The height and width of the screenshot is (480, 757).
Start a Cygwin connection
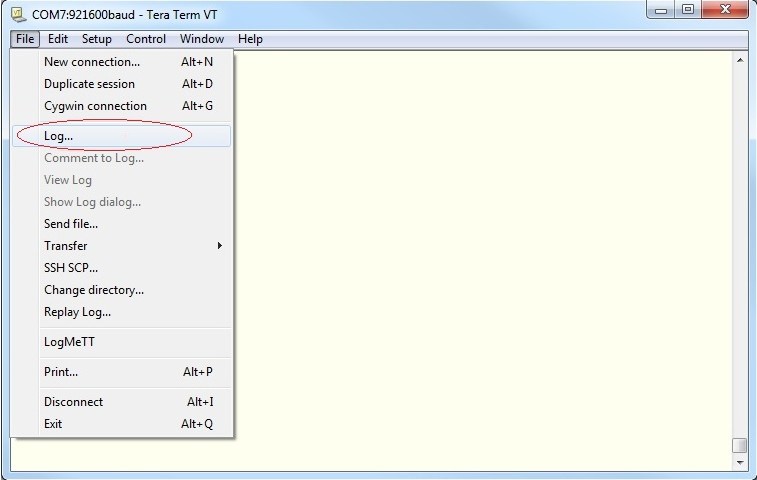pyautogui.click(x=121, y=106)
